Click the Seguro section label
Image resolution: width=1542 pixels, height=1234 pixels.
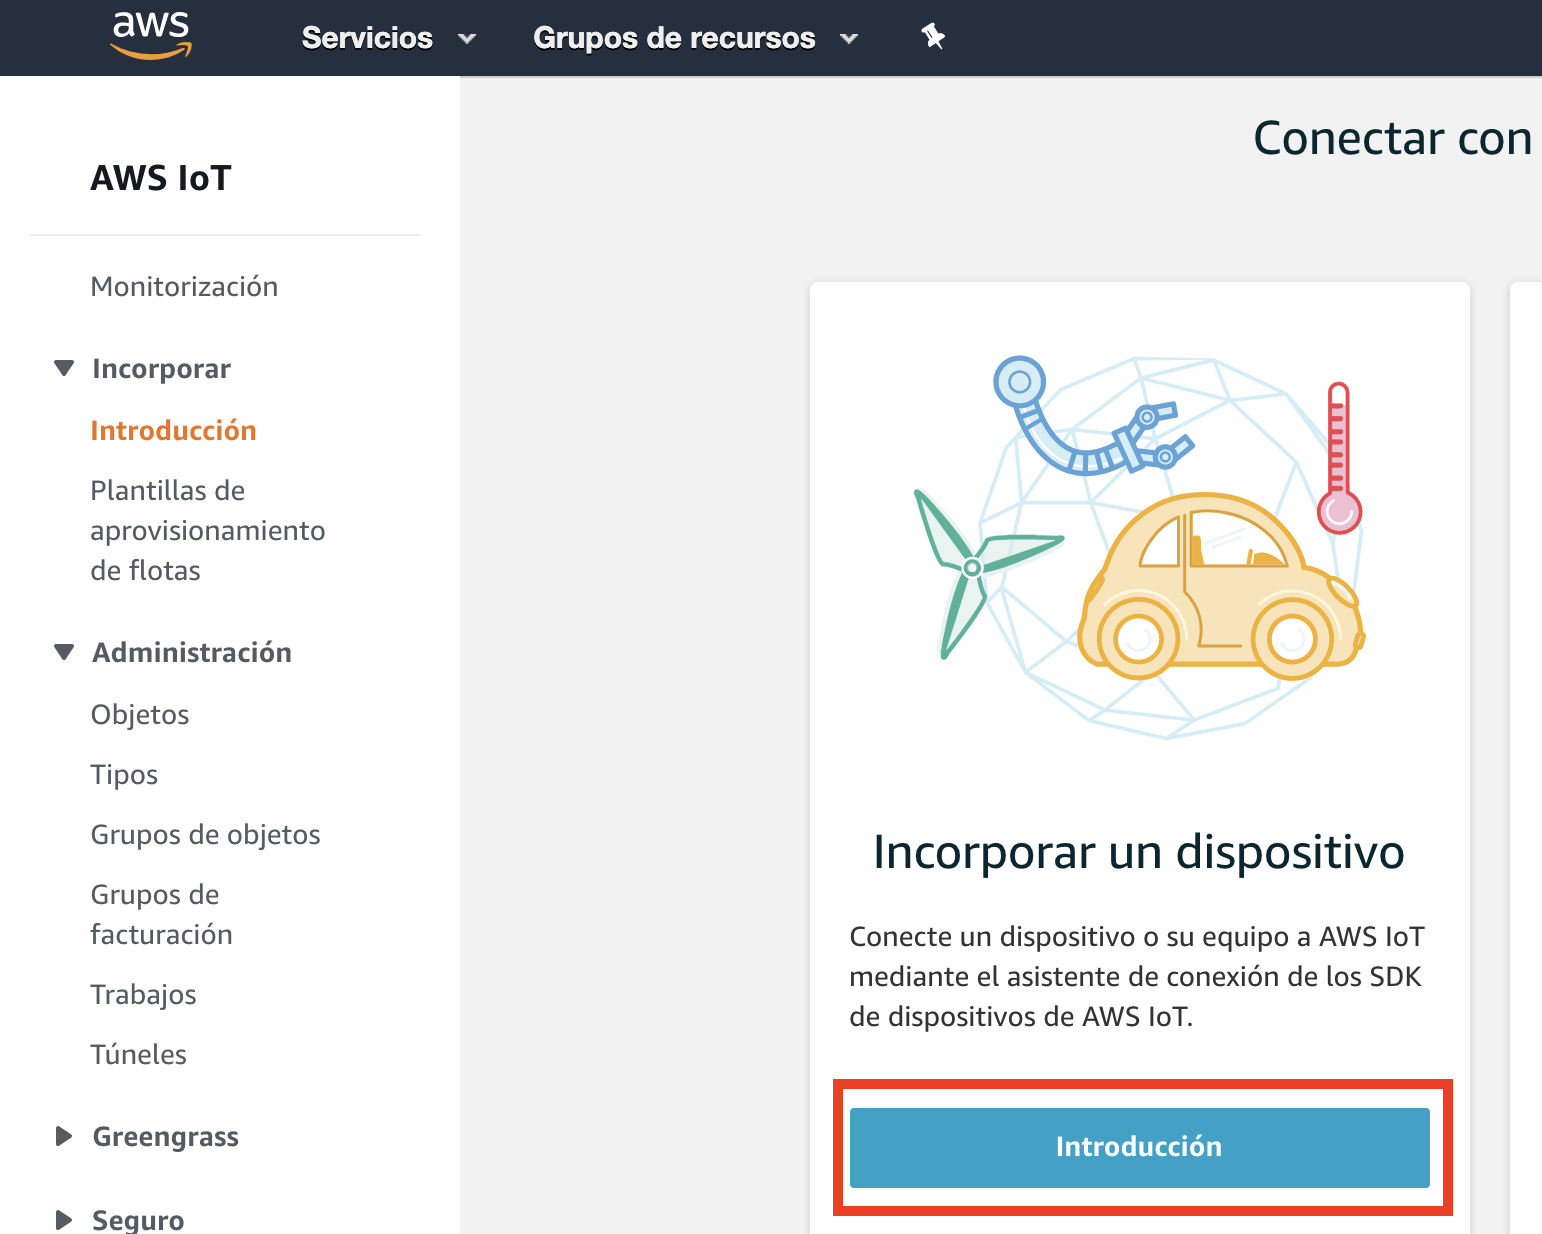click(138, 1220)
